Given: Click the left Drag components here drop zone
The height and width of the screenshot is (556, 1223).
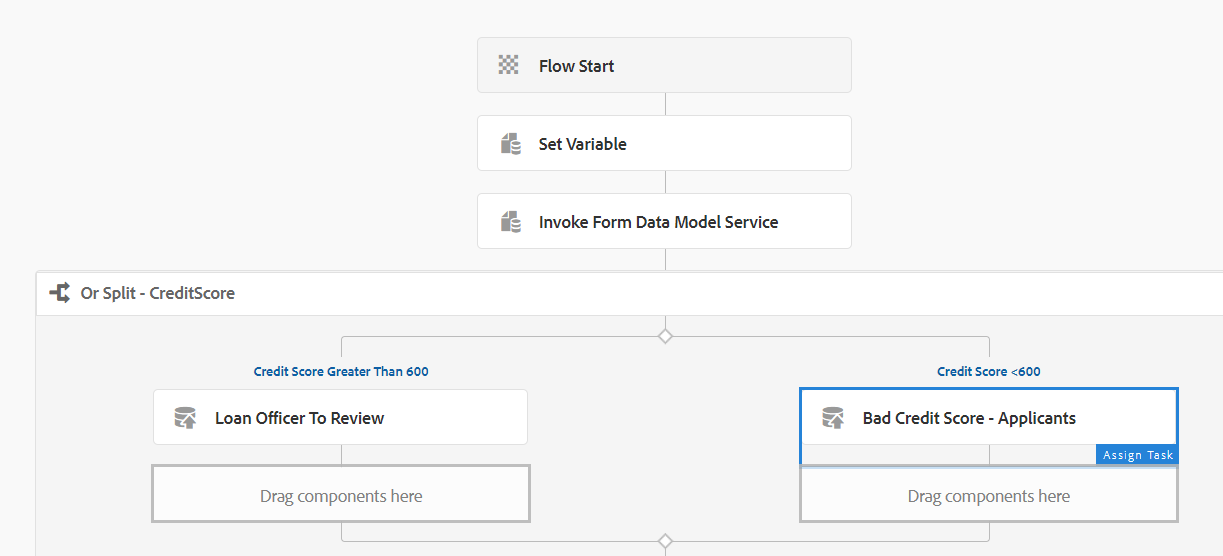Looking at the screenshot, I should 341,496.
